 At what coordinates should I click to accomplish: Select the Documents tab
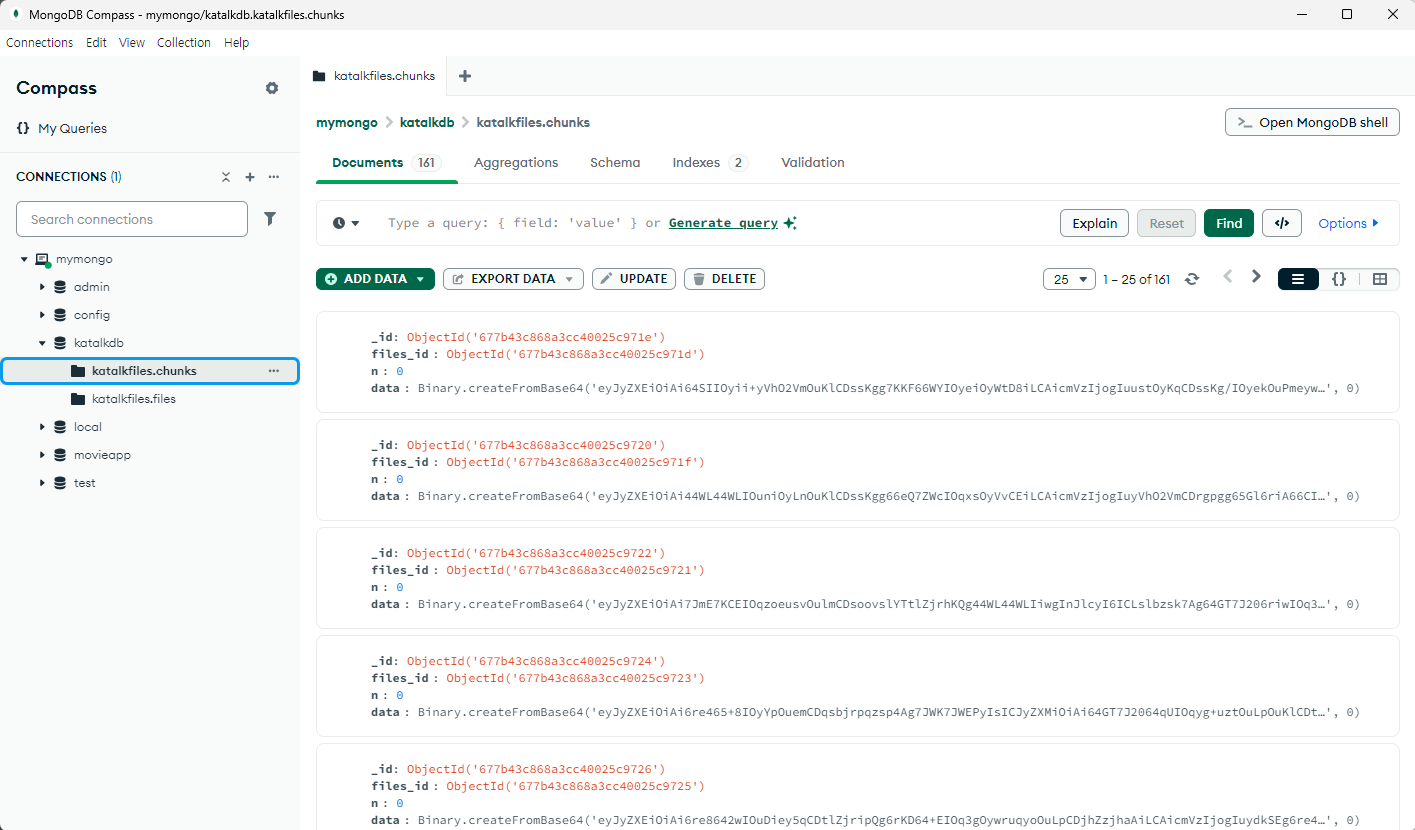point(386,162)
